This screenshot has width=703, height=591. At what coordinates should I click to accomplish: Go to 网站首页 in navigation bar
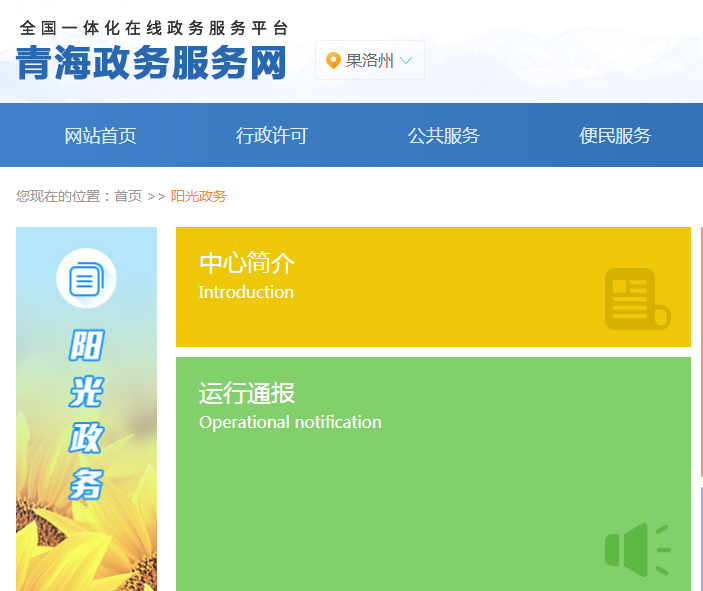pyautogui.click(x=100, y=135)
